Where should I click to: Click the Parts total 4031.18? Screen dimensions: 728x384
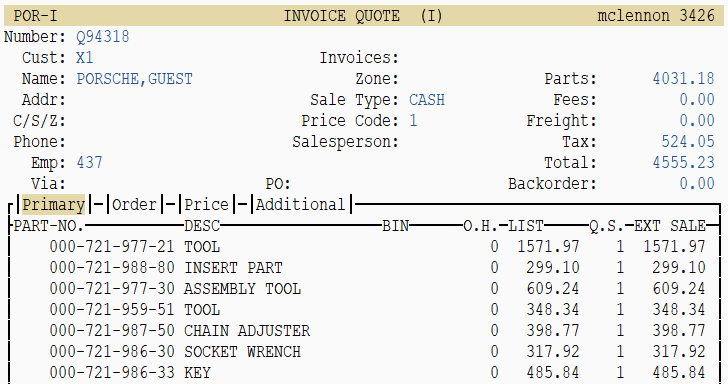point(683,78)
